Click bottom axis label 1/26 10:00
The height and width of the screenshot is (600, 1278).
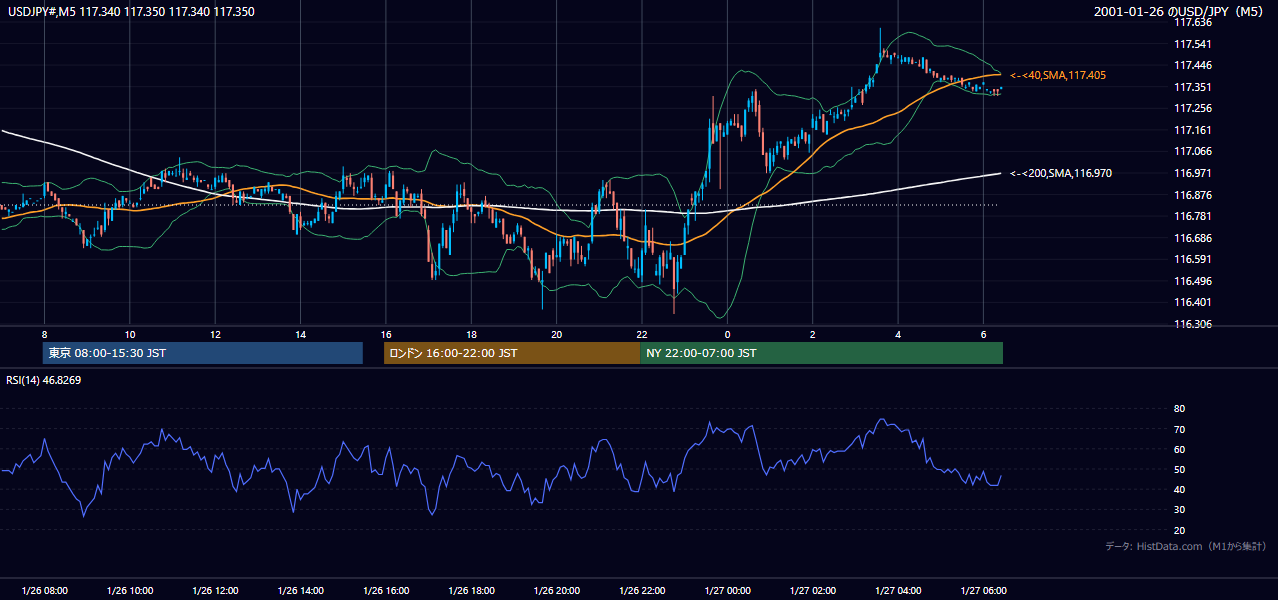130,591
